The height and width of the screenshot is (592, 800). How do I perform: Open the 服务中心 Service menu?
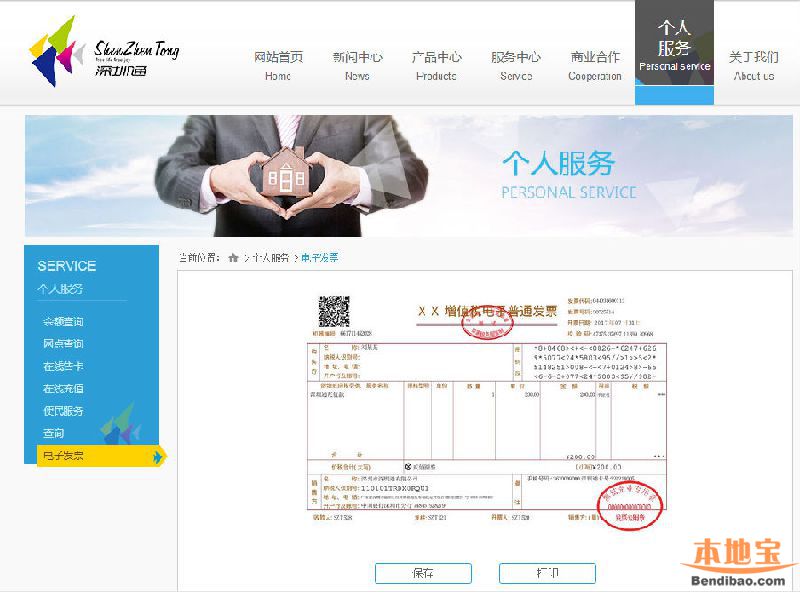[x=516, y=65]
